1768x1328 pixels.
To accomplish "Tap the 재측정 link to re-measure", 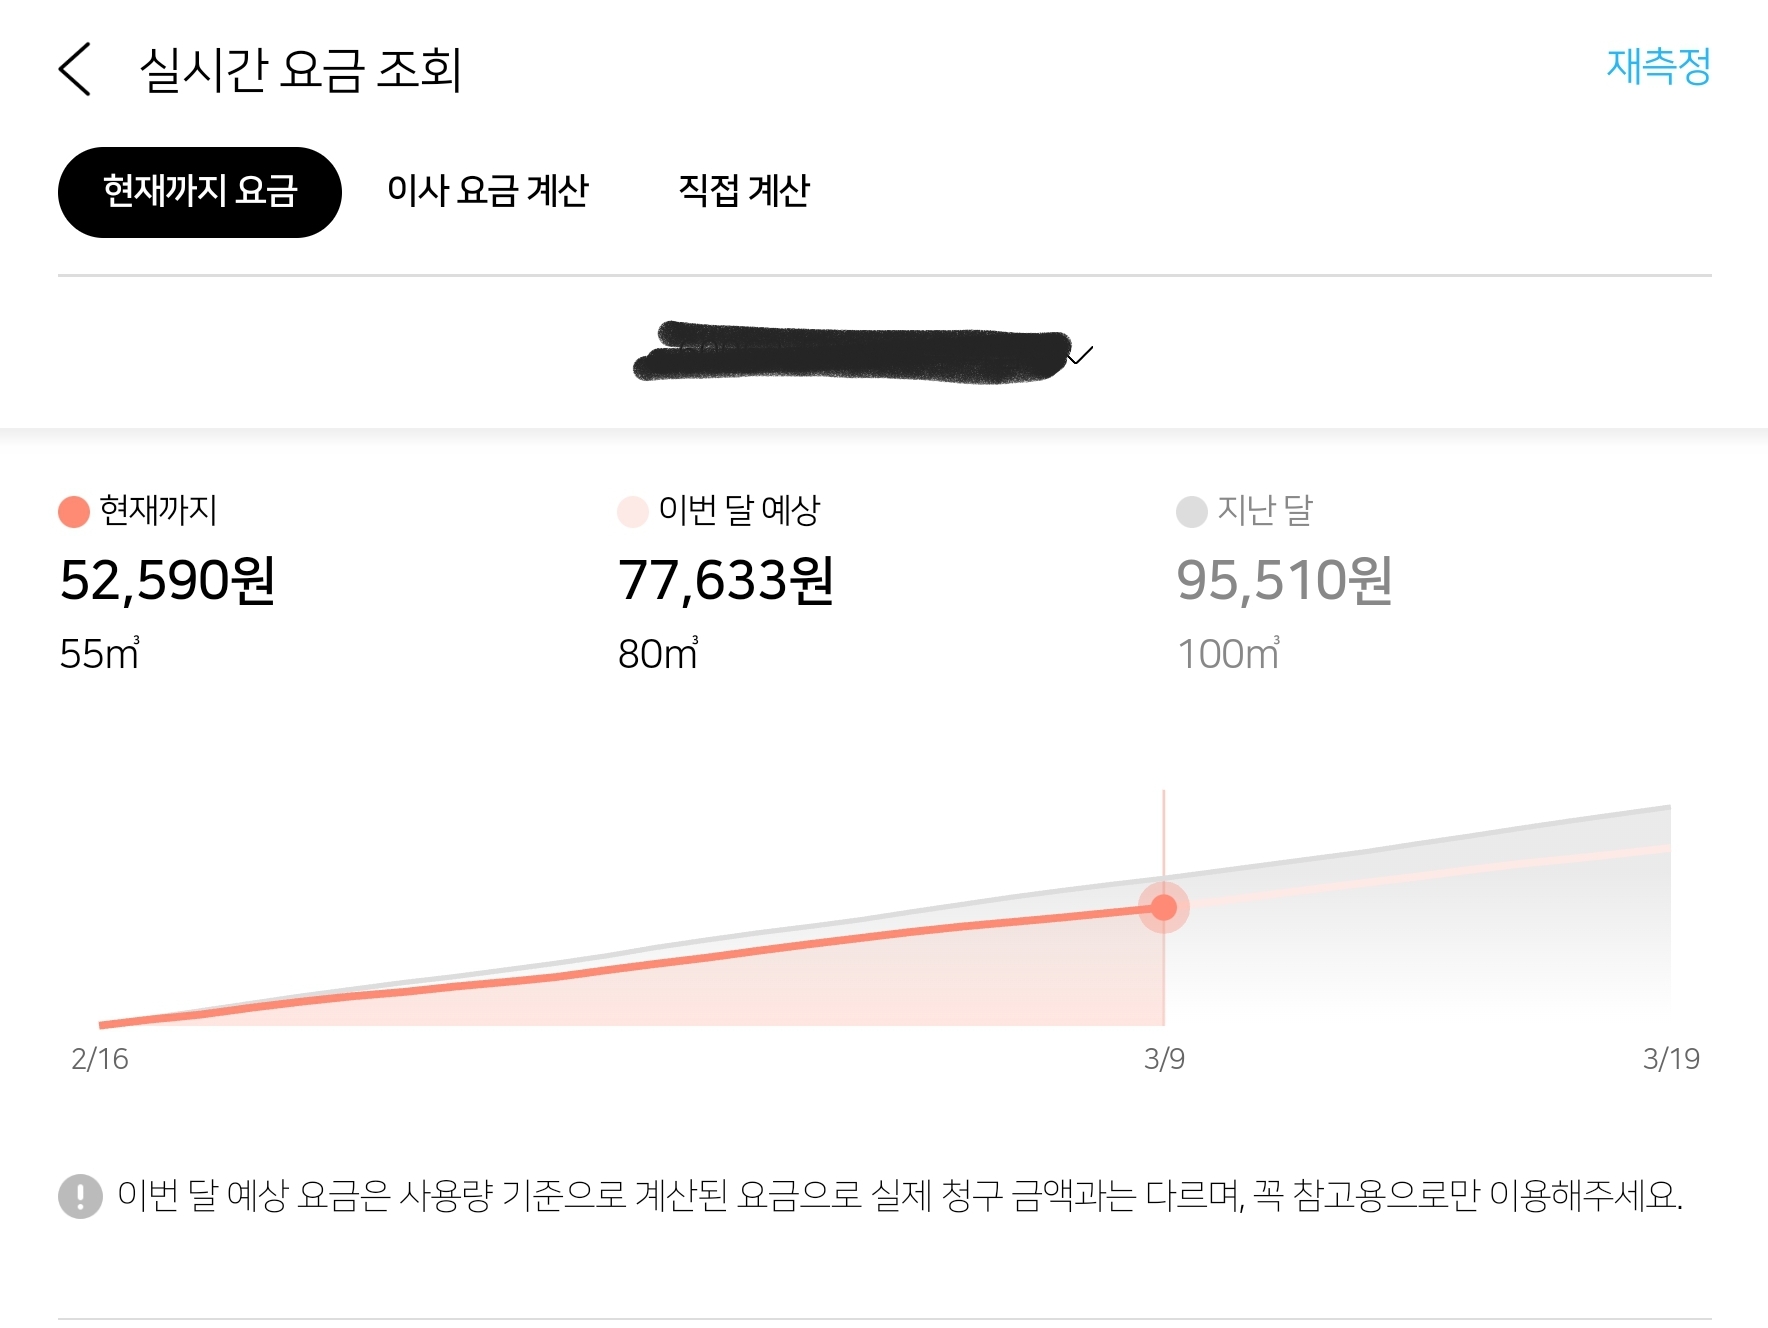I will click(x=1658, y=67).
